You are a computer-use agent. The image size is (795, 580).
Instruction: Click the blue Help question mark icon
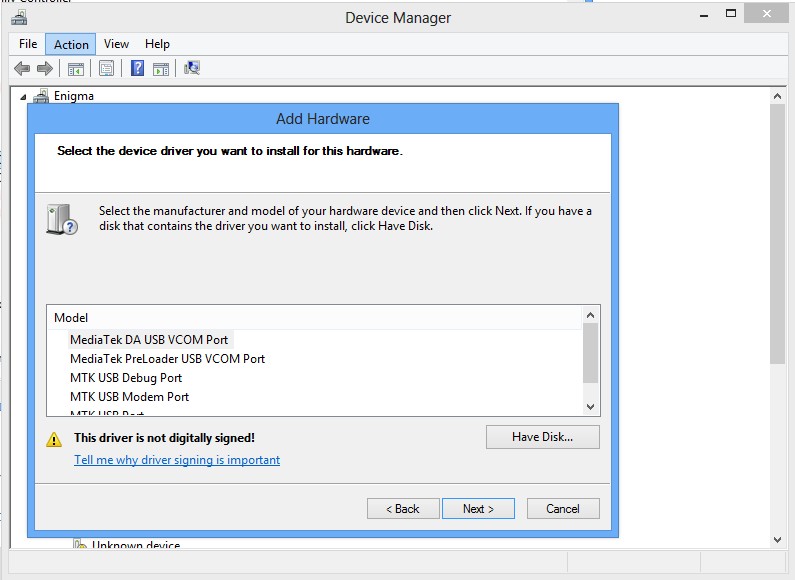(x=137, y=68)
